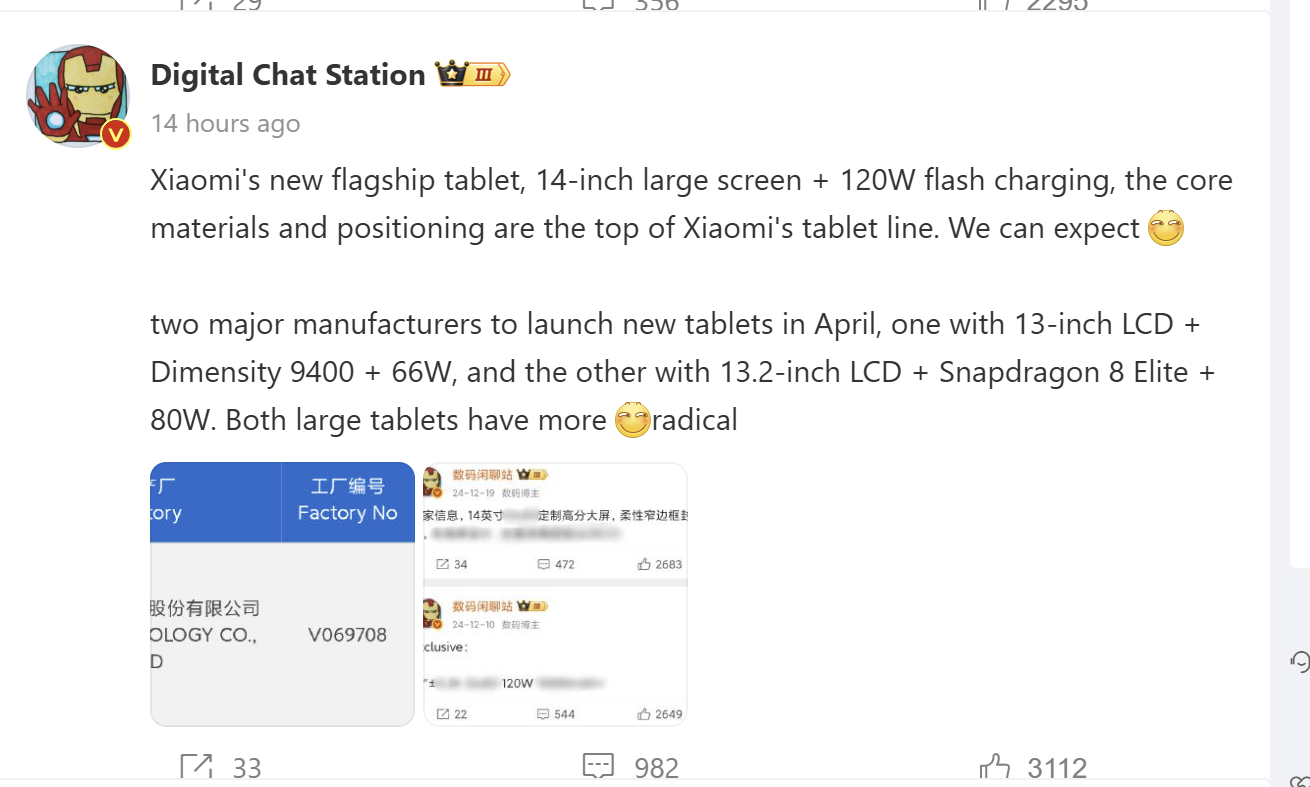Click the paragraph about two major manufacturers
The width and height of the screenshot is (1310, 787).
pyautogui.click(x=680, y=372)
